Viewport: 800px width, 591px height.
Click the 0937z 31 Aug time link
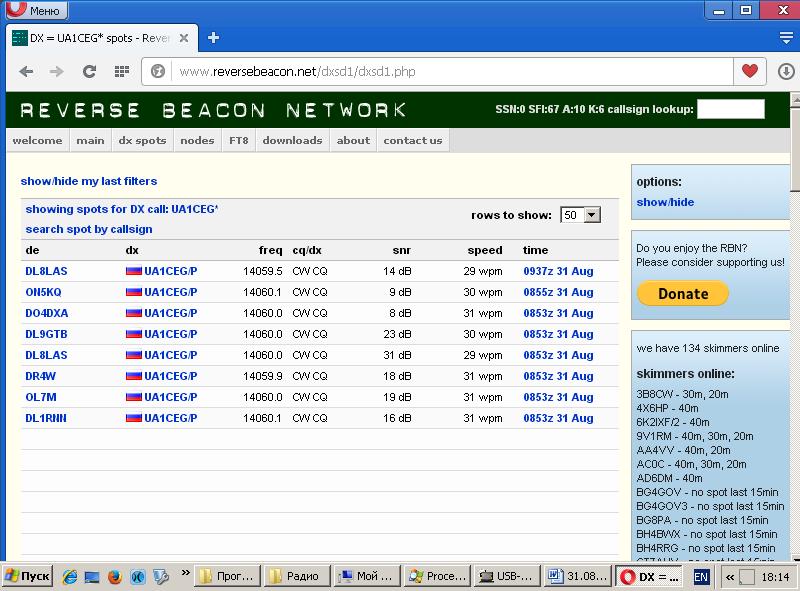(x=558, y=271)
